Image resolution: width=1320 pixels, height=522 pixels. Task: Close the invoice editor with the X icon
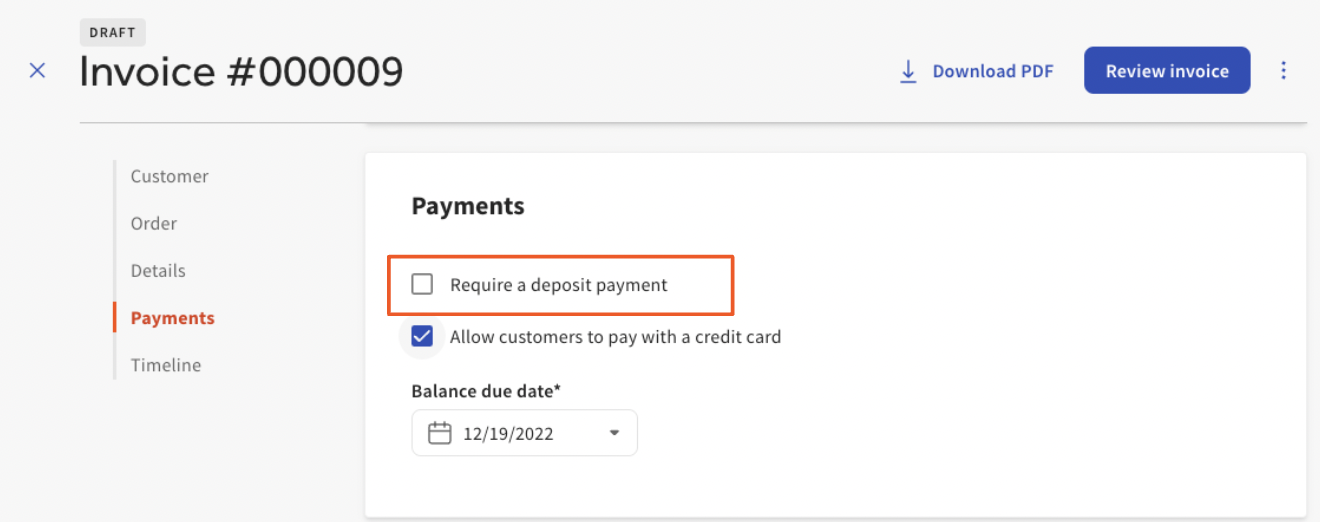coord(37,71)
